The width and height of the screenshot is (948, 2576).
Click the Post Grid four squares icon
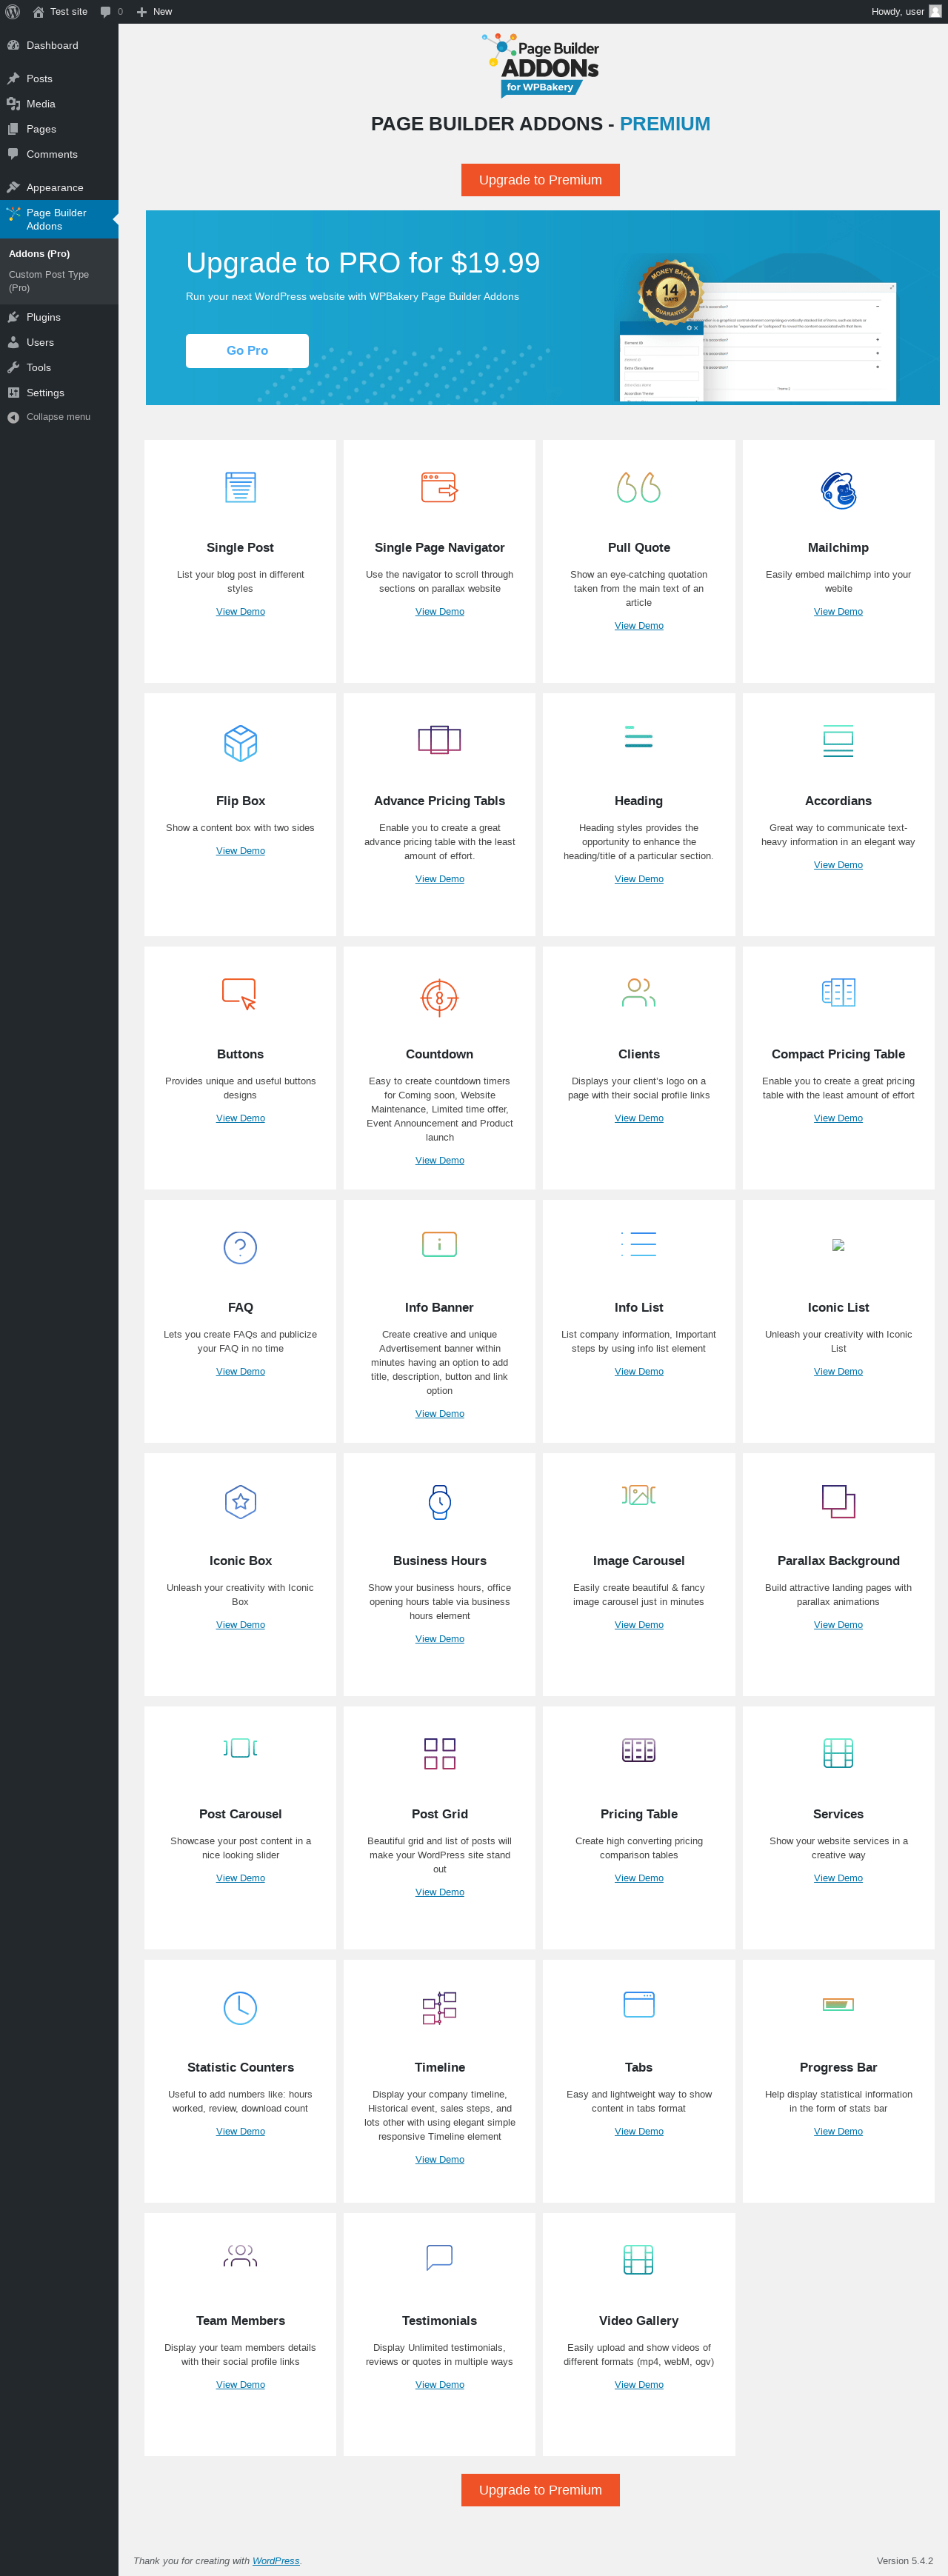click(439, 1754)
